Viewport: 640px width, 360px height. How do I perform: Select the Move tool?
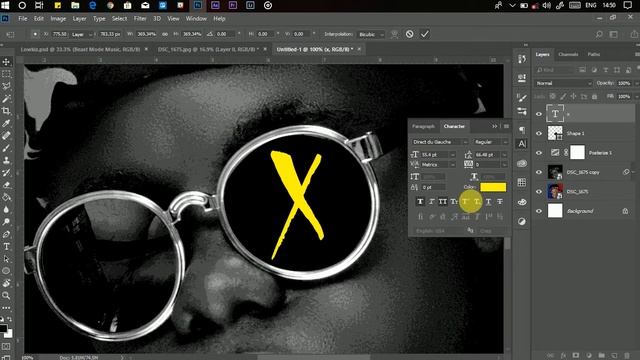point(6,62)
